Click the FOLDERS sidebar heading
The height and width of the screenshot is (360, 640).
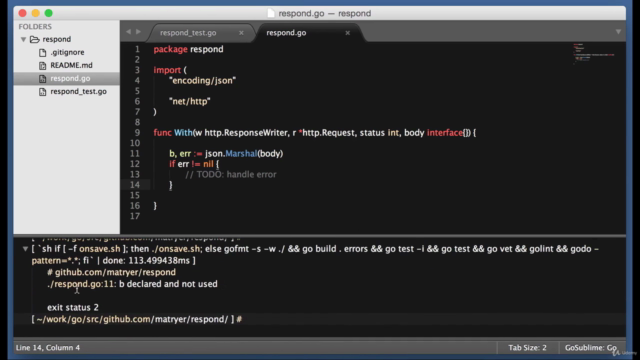click(35, 27)
